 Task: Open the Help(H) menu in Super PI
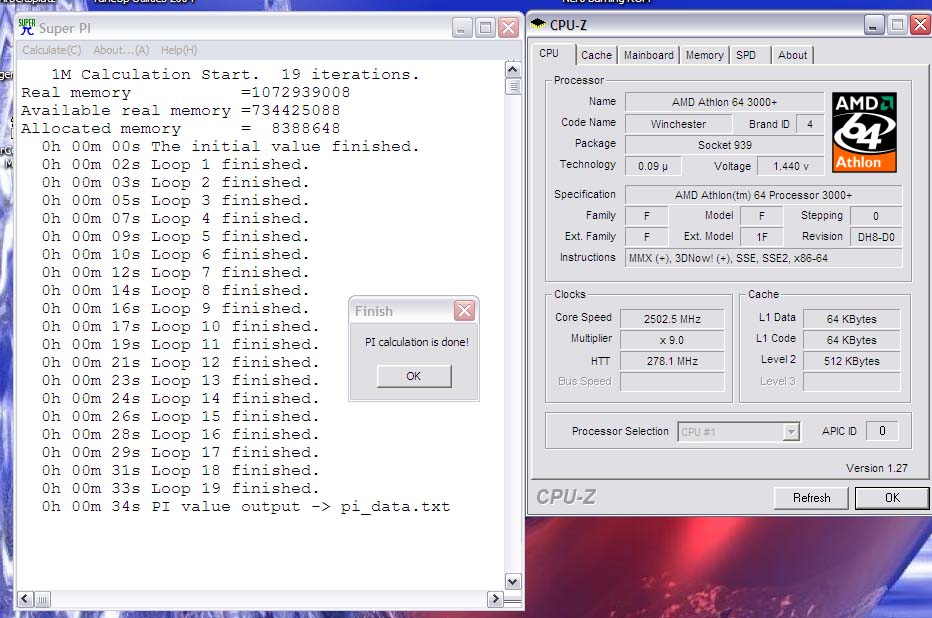tap(179, 50)
